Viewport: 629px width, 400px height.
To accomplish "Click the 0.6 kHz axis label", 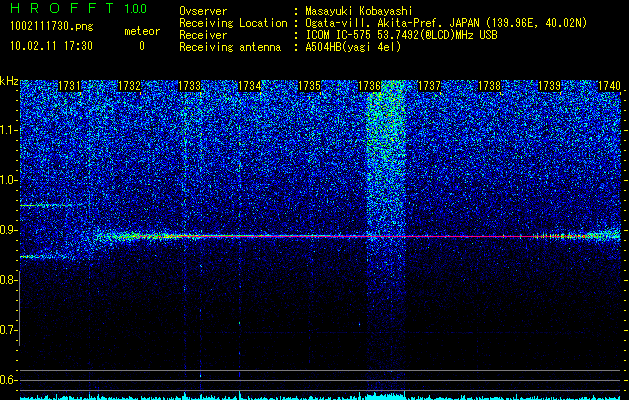I will [9, 380].
